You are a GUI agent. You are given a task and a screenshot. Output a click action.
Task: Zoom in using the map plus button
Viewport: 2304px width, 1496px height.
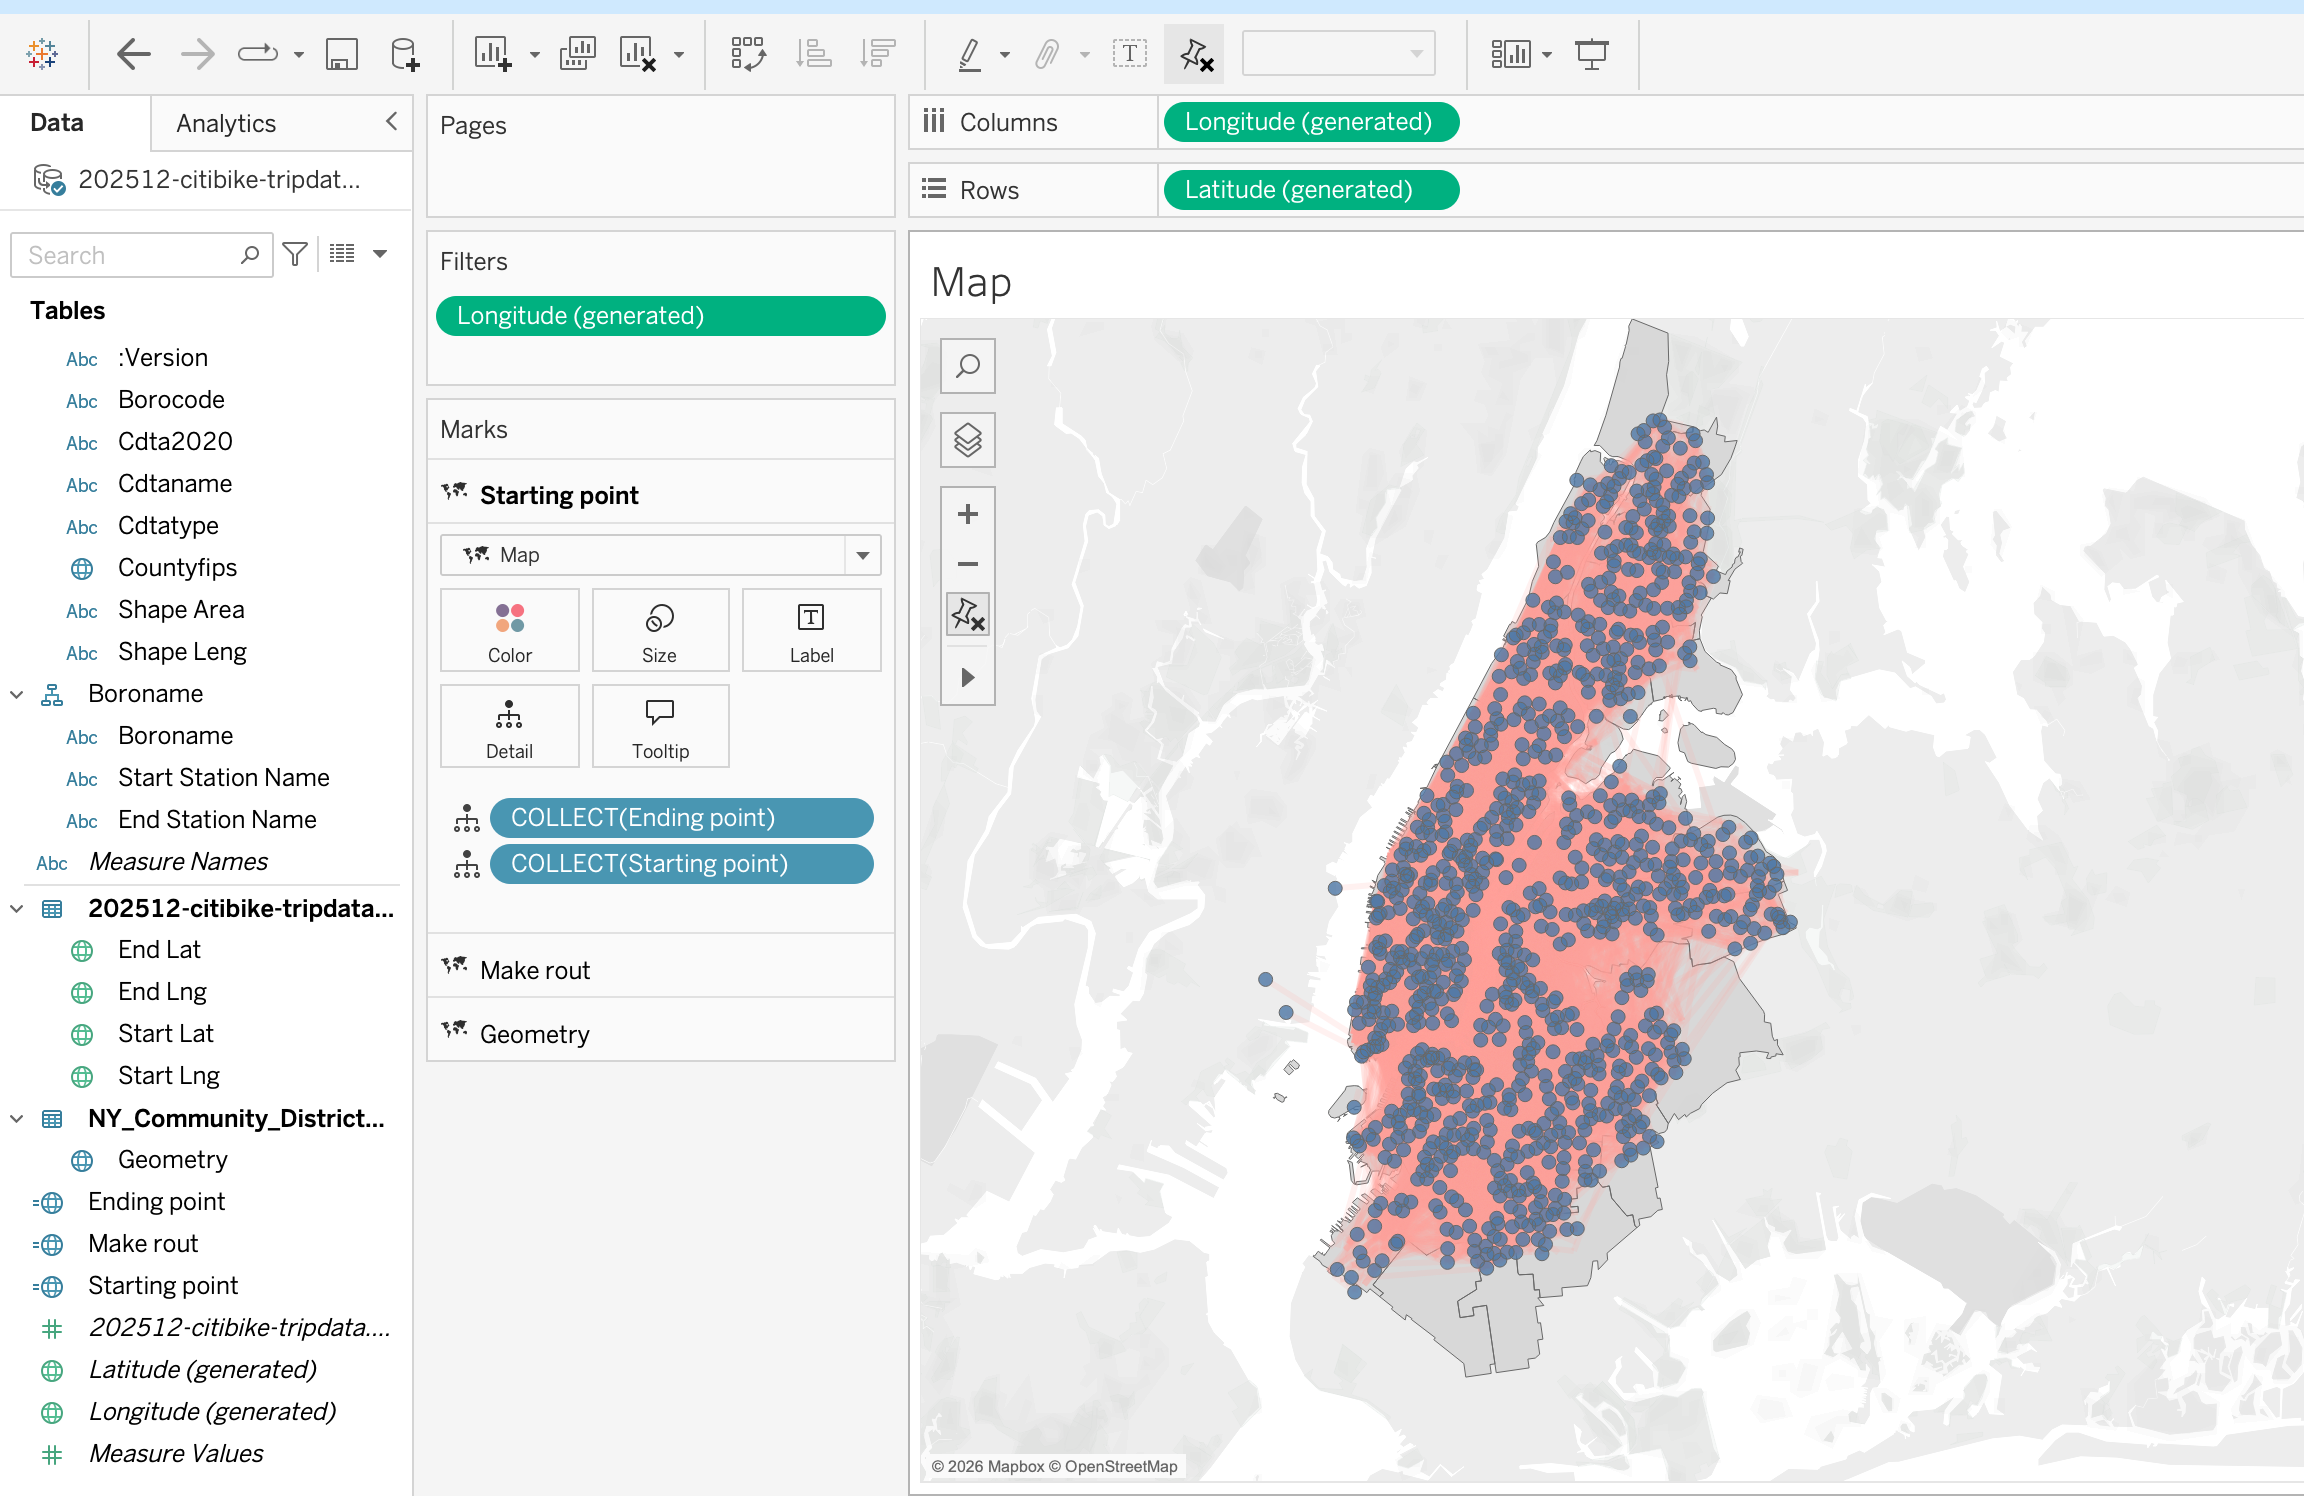[x=967, y=514]
